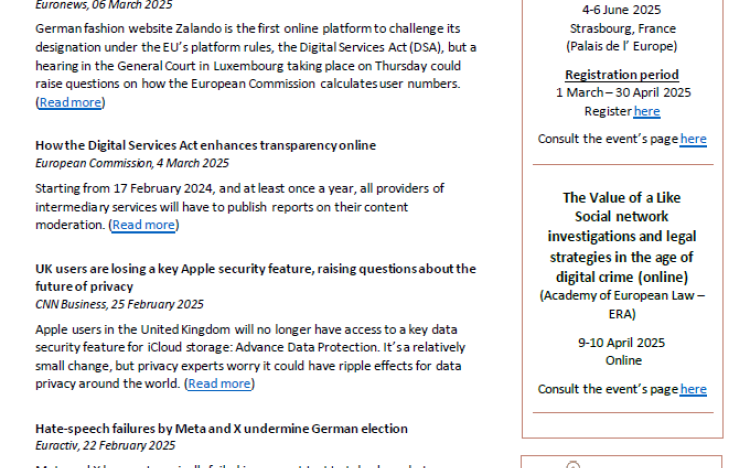Image resolution: width=750 pixels, height=468 pixels.
Task: Click the small icon in the bottom sidebar box
Action: 574,464
